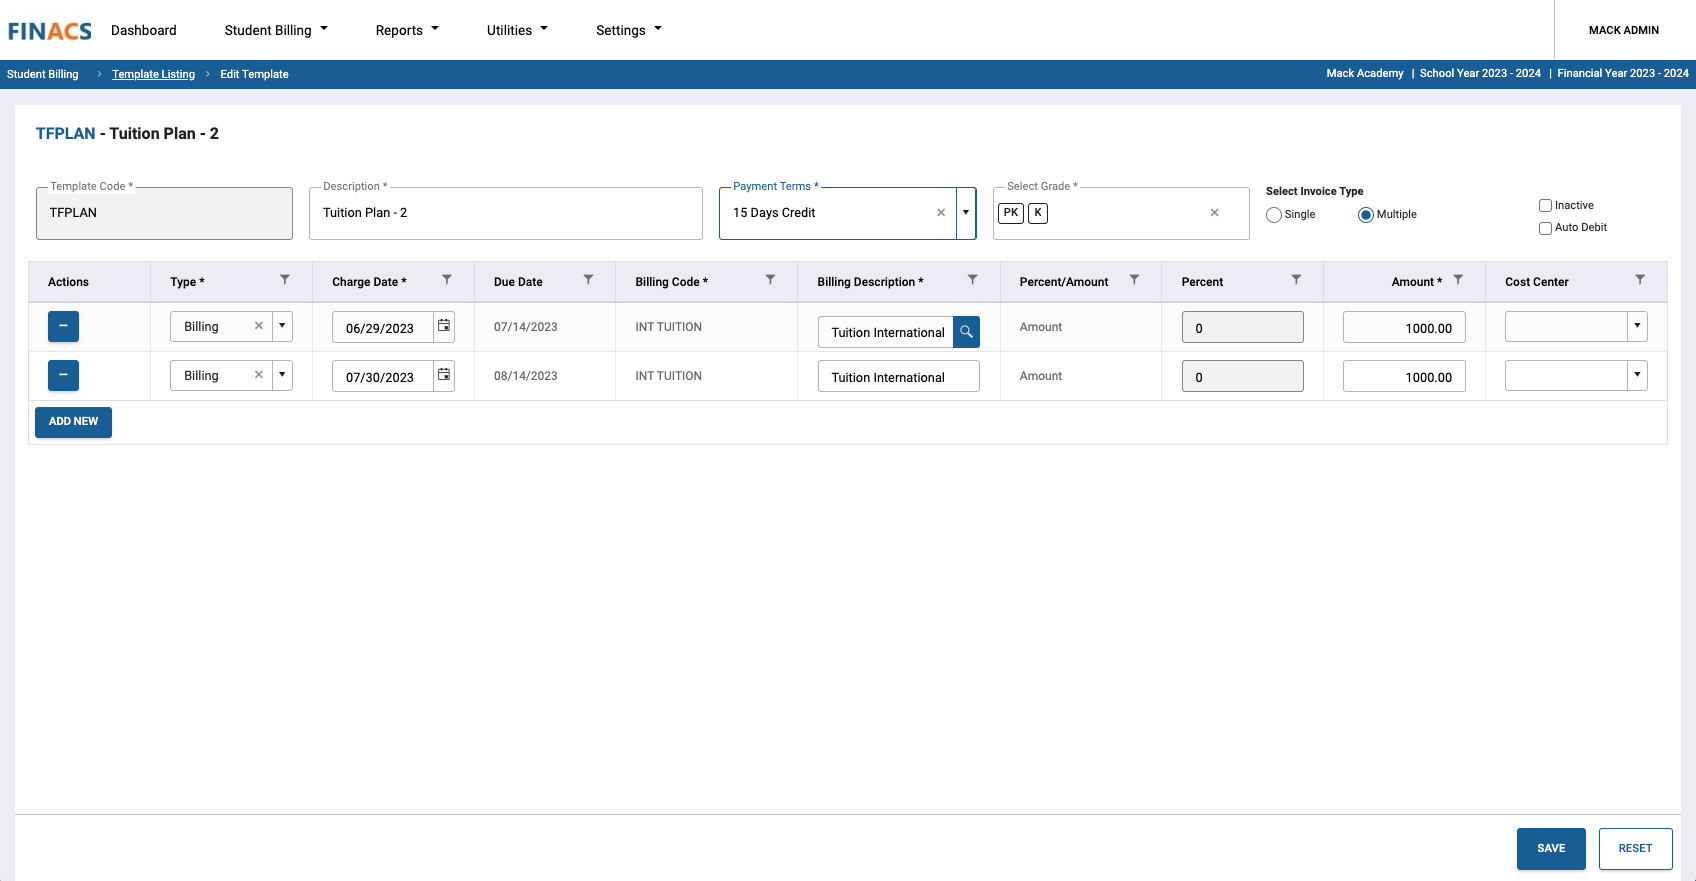Click search icon beside Tuition International
The image size is (1696, 881).
pyautogui.click(x=966, y=332)
